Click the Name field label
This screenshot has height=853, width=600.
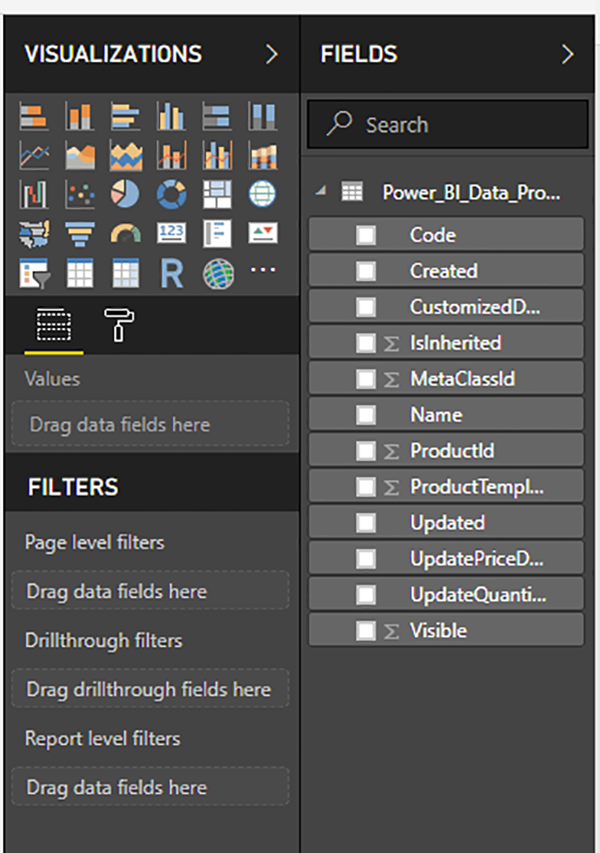pyautogui.click(x=436, y=415)
